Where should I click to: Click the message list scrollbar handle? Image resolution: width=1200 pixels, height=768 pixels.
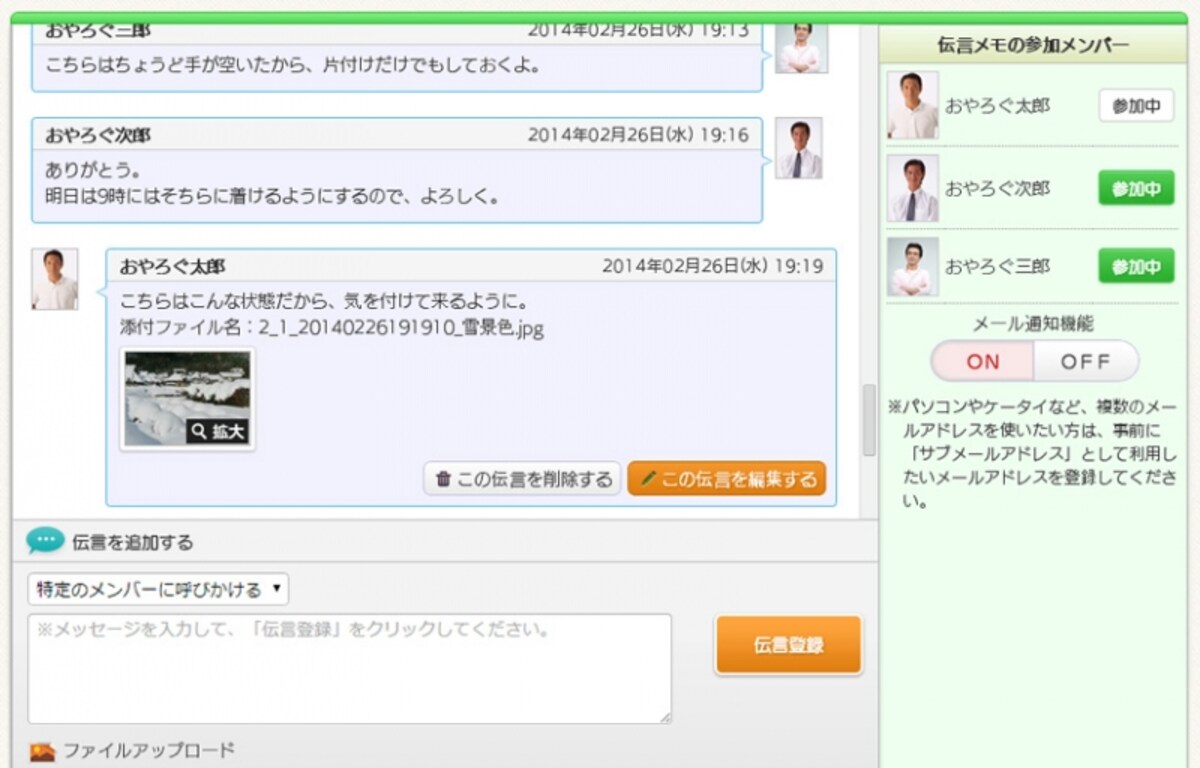(x=869, y=420)
